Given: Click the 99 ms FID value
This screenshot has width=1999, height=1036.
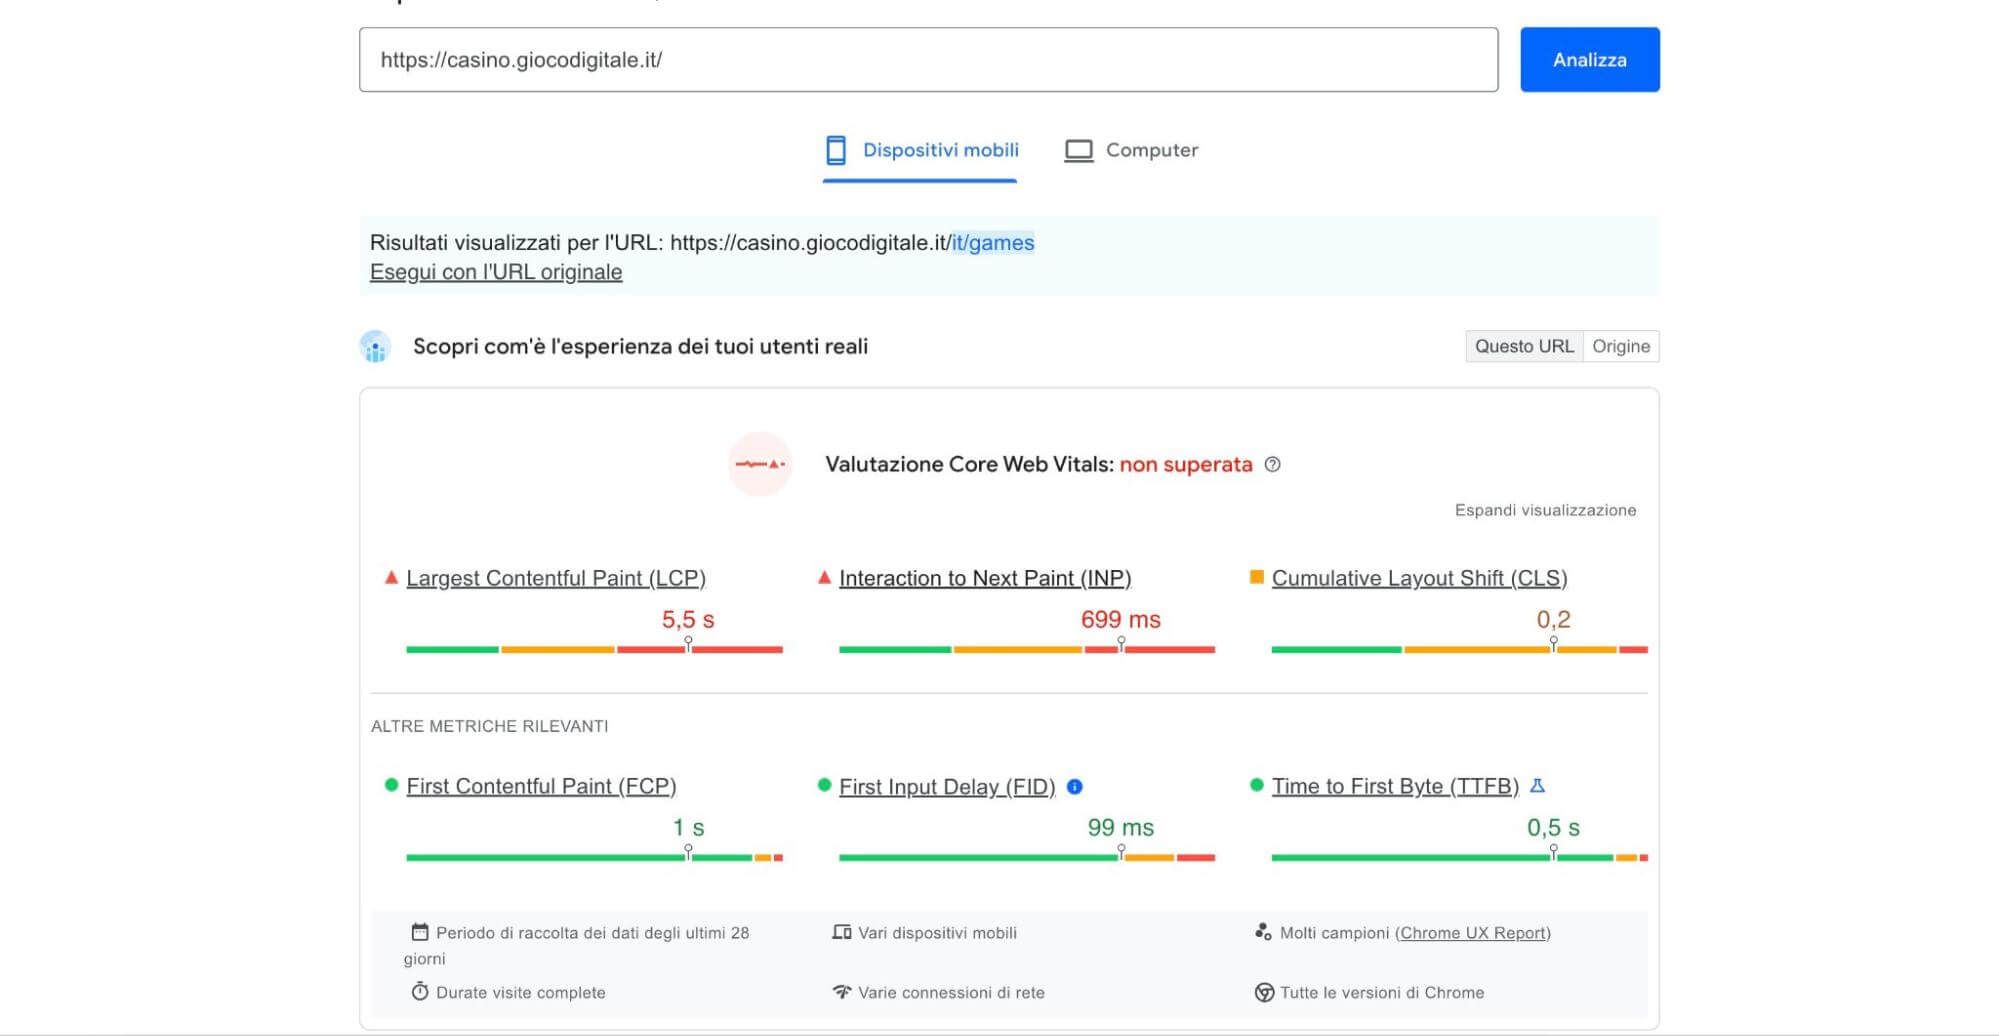Looking at the screenshot, I should pyautogui.click(x=1121, y=828).
